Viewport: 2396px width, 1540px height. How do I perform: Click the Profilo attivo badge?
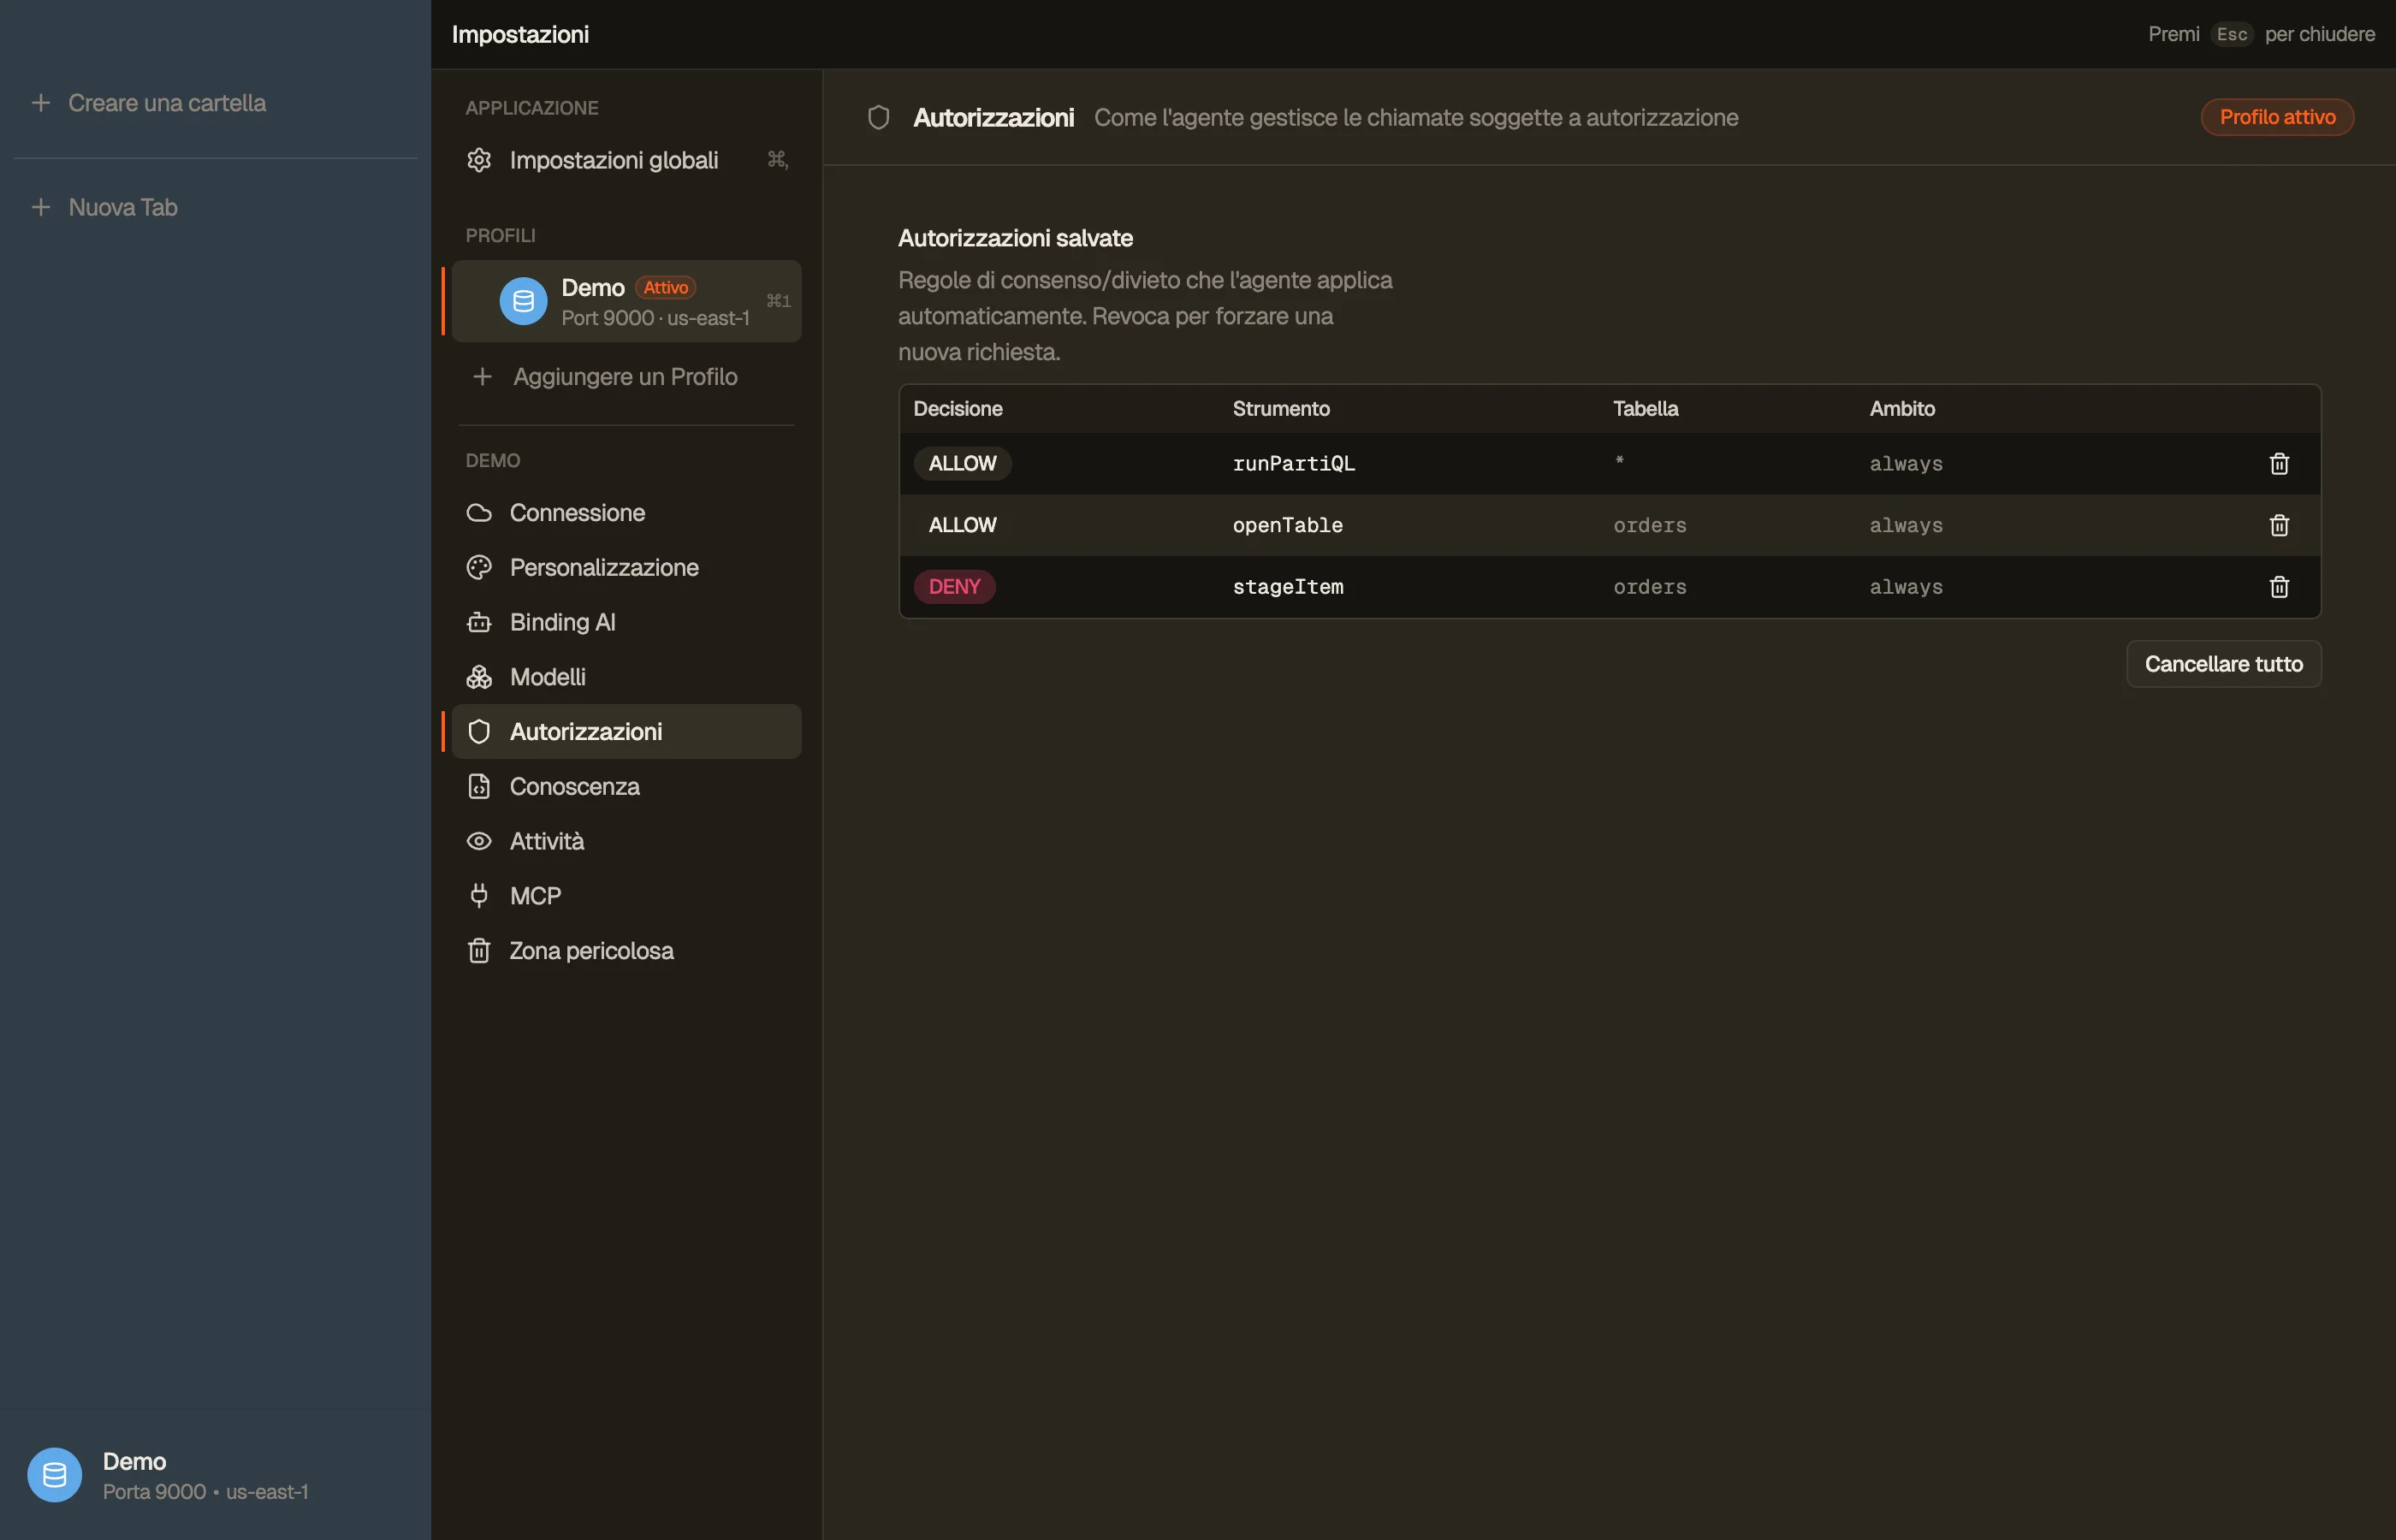pyautogui.click(x=2277, y=117)
